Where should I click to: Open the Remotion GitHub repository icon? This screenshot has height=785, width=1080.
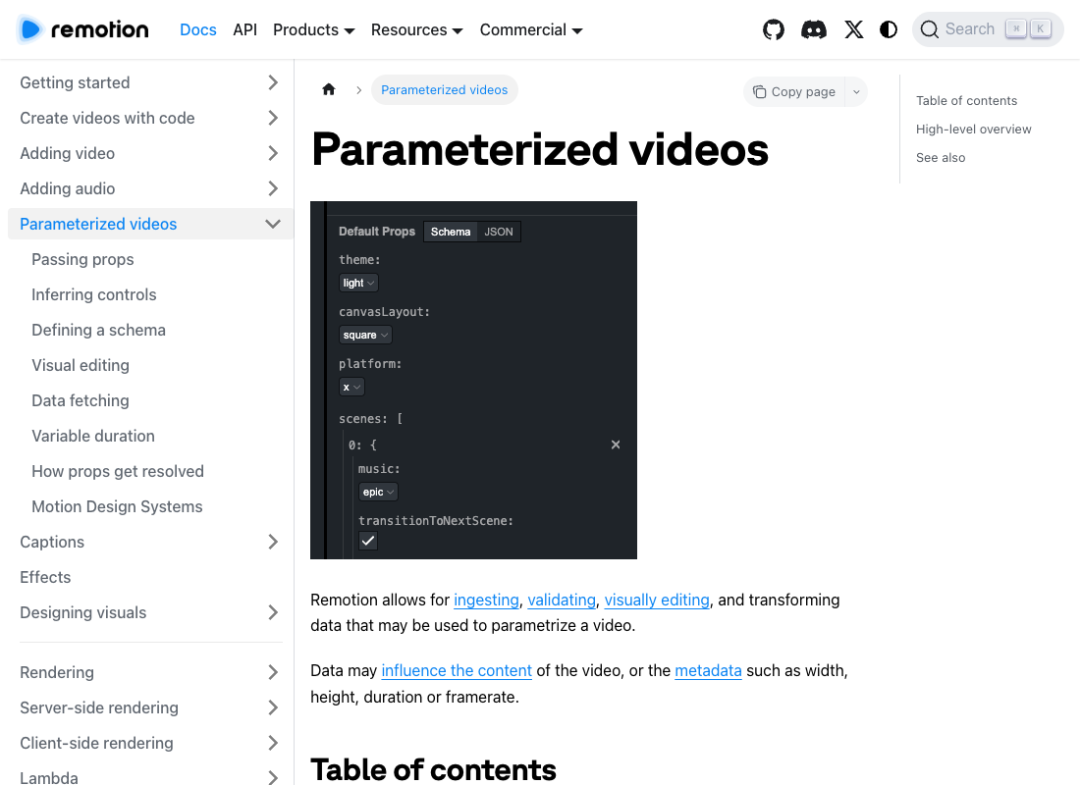[773, 30]
